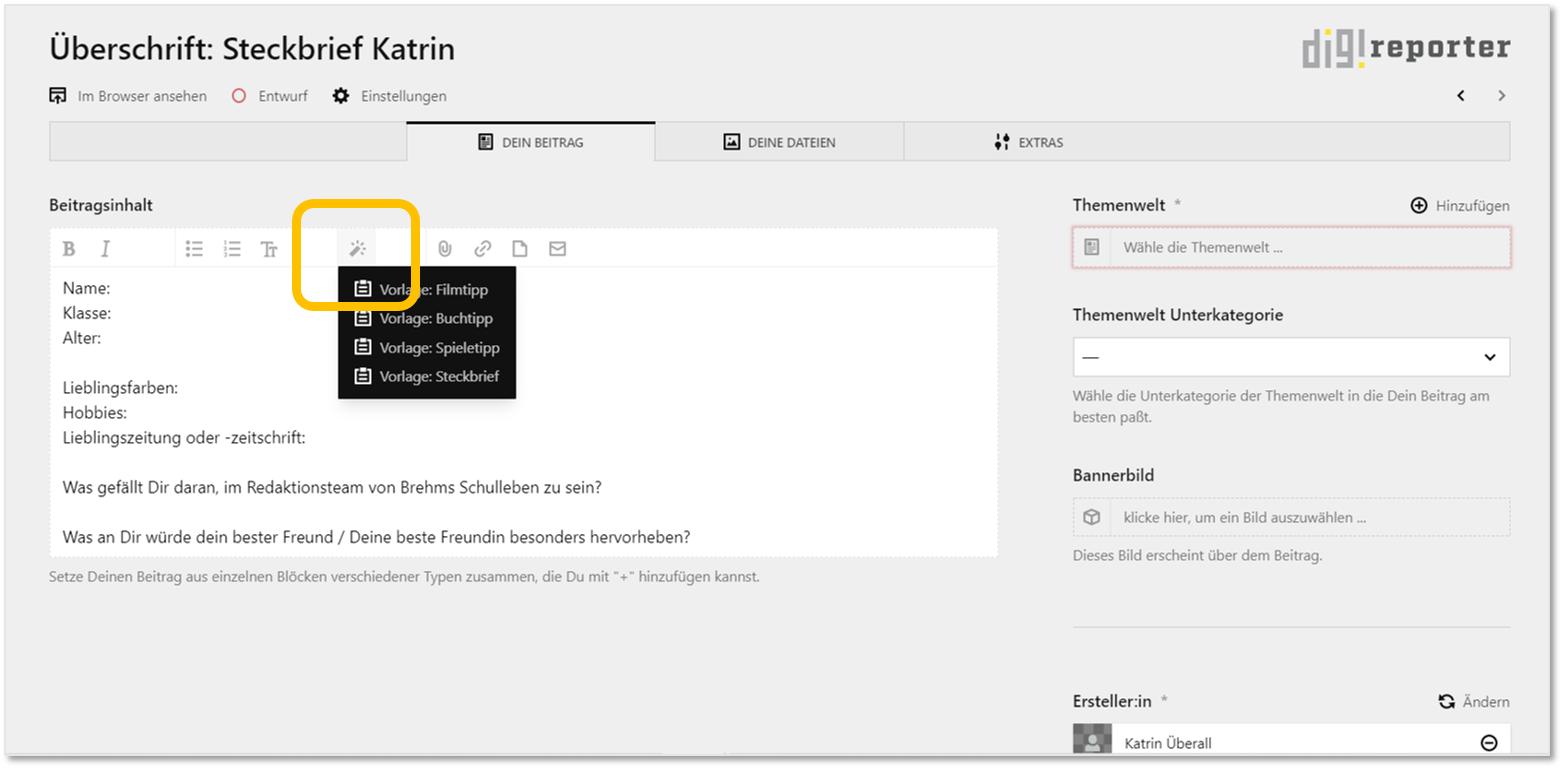The height and width of the screenshot is (769, 1563).
Task: Toggle italic formatting in editor toolbar
Action: pos(105,249)
